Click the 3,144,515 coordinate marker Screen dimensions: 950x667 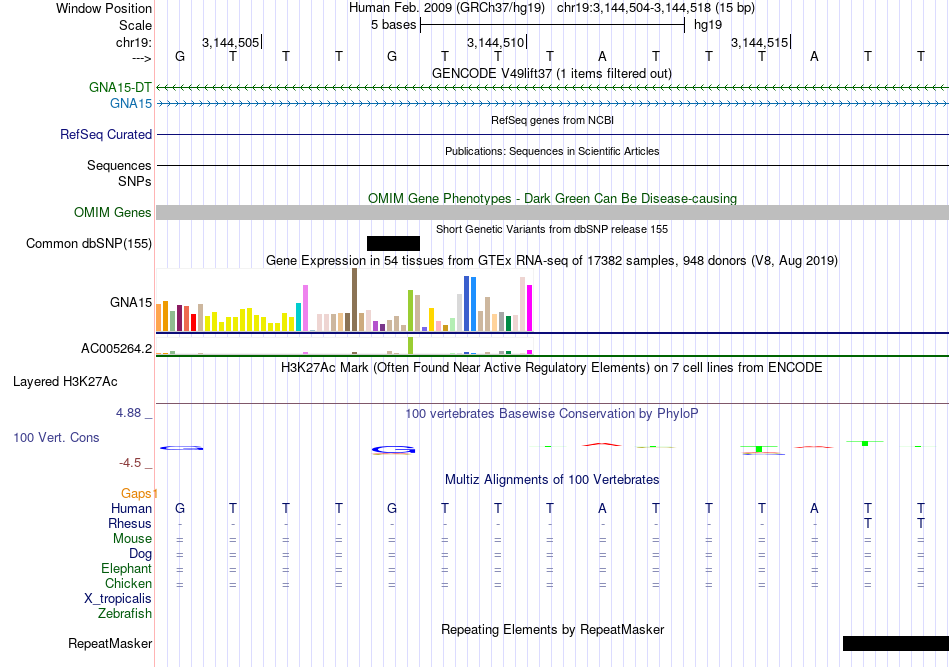point(760,42)
